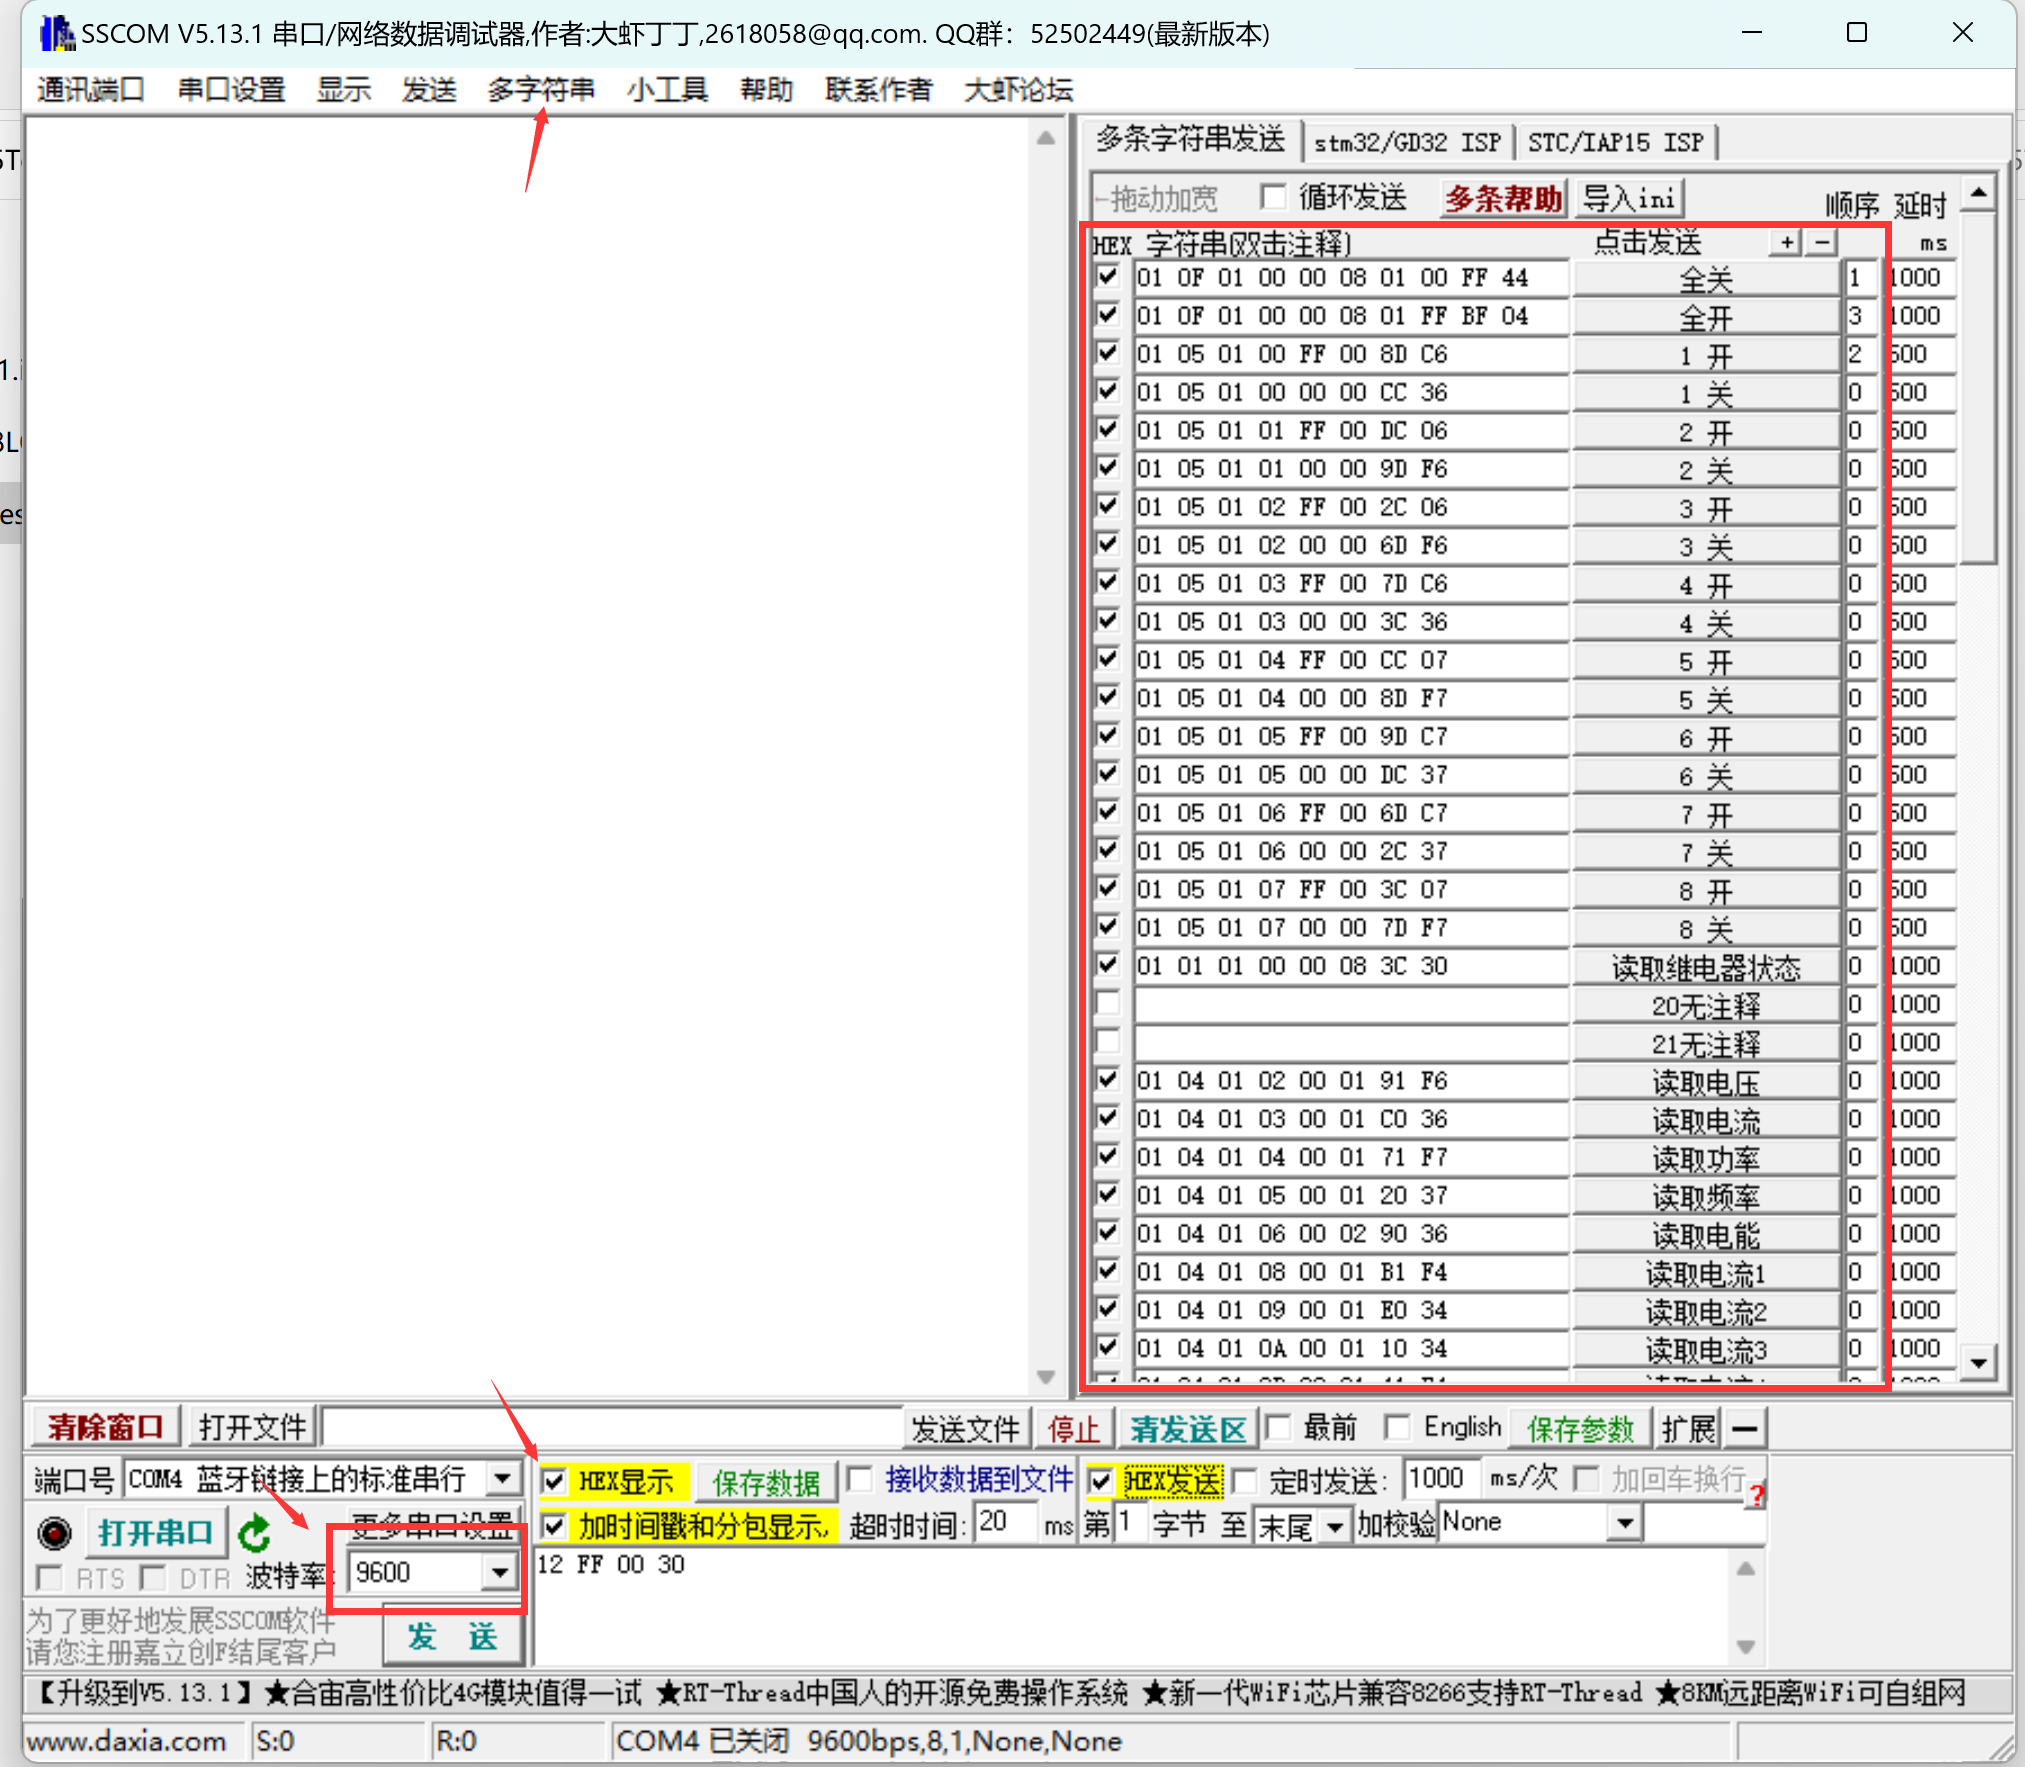The width and height of the screenshot is (2025, 1767).
Task: Click 多条帮助 button
Action: pyautogui.click(x=1503, y=198)
